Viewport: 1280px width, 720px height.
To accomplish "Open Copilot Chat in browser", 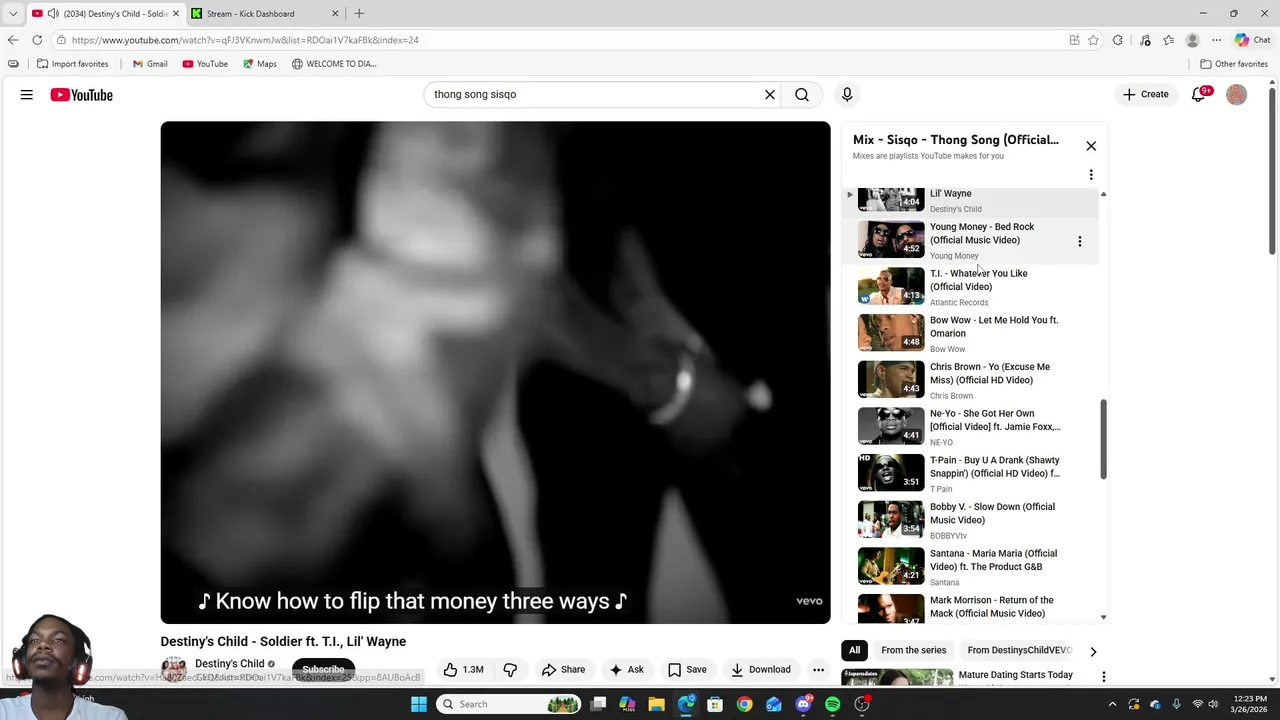I will point(1252,40).
